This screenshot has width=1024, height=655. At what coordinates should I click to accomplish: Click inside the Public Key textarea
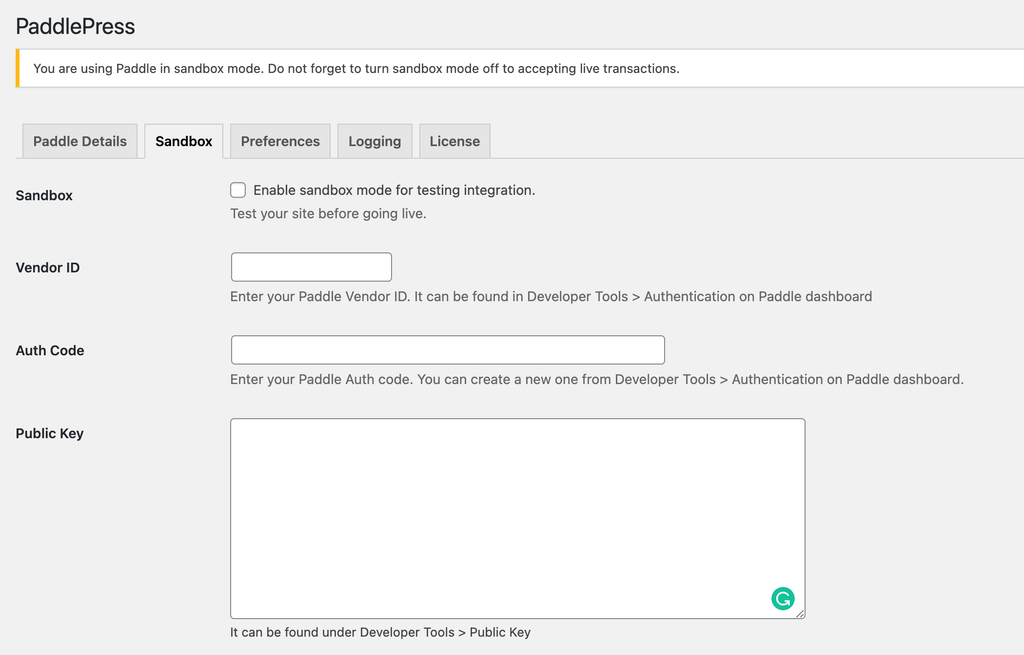point(518,519)
